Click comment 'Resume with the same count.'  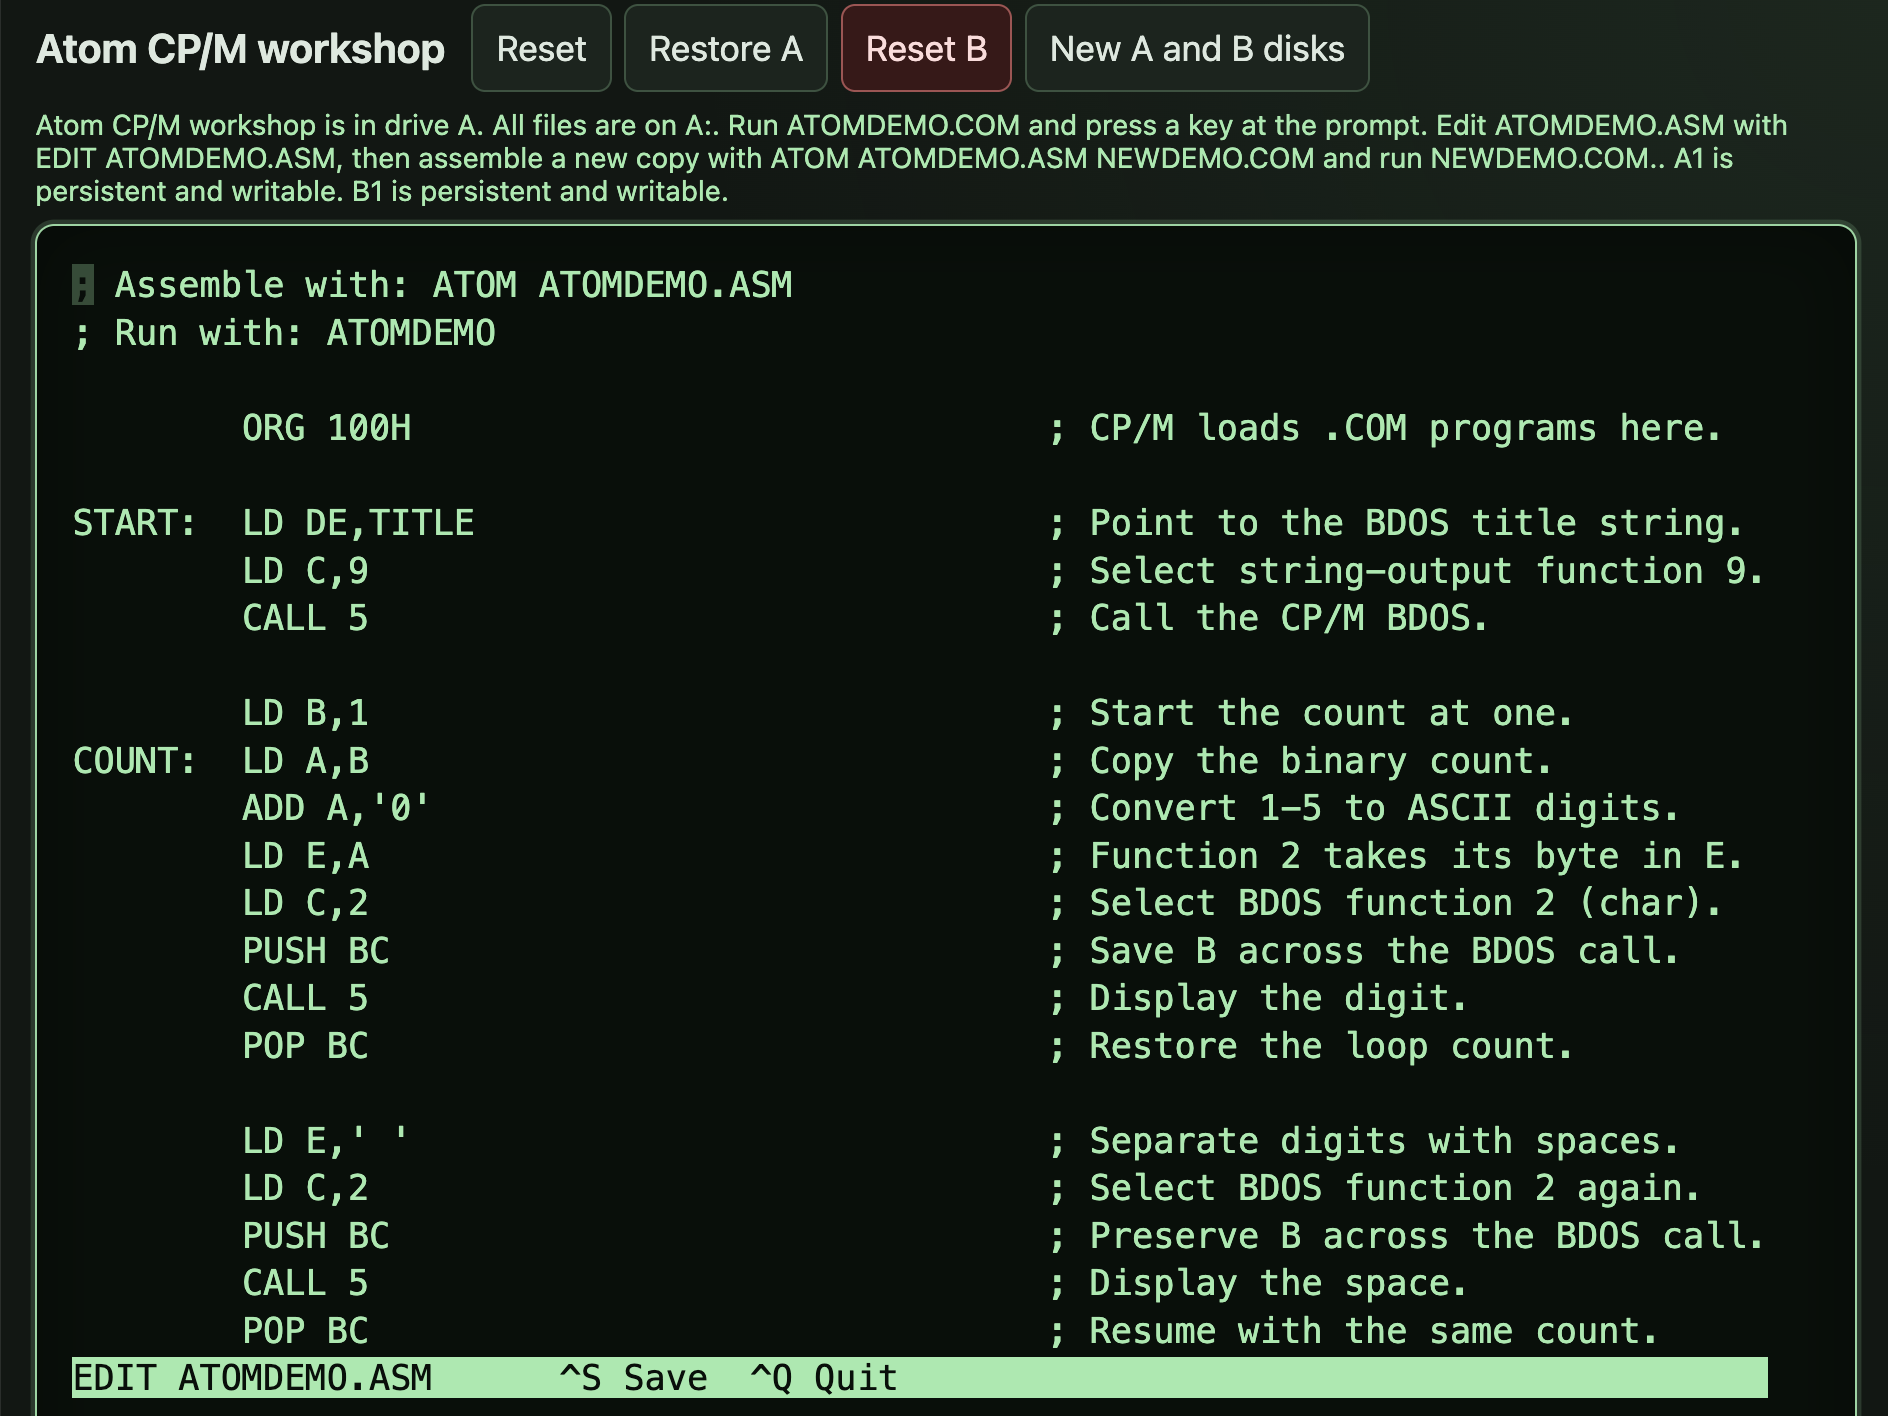pyautogui.click(x=1374, y=1331)
